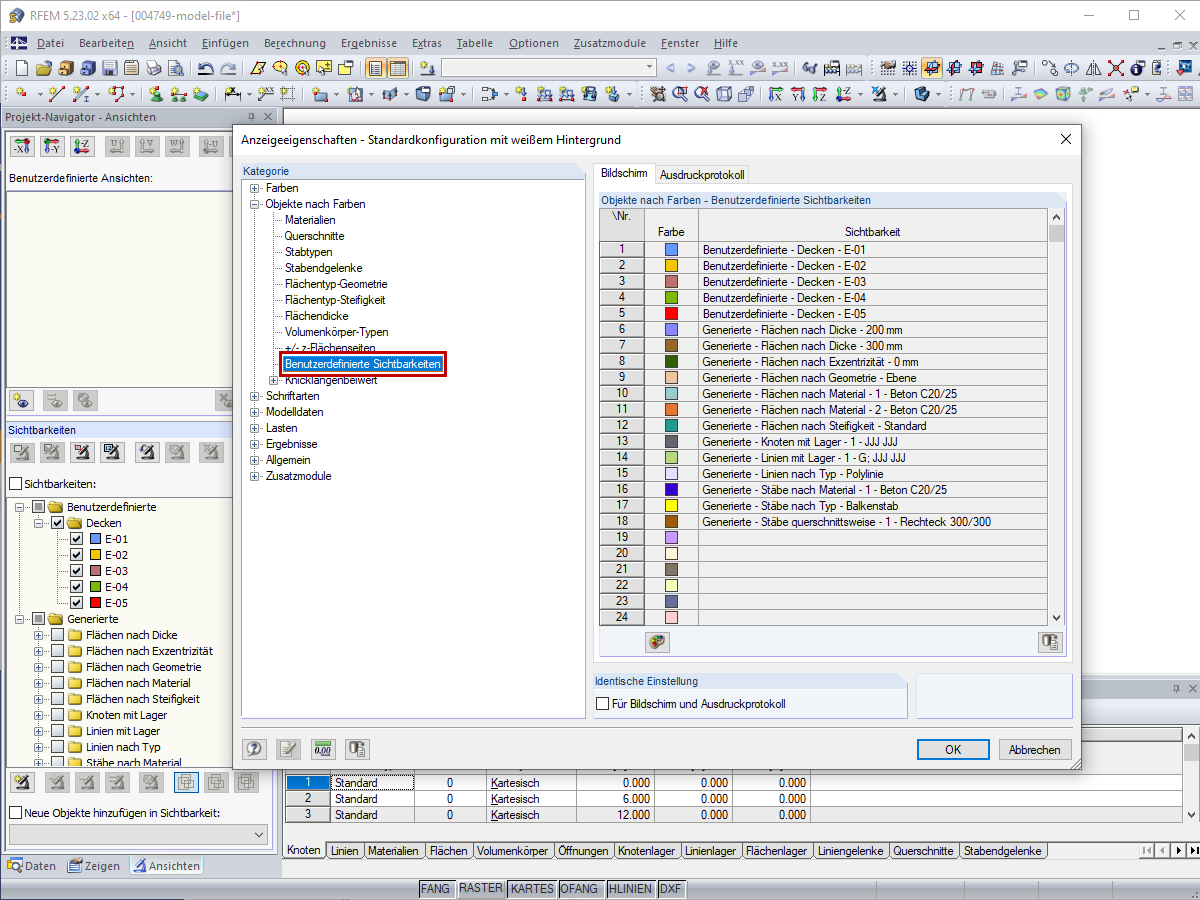1200x900 pixels.
Task: Click the view in -Y direction icon in navigator
Action: pyautogui.click(x=52, y=147)
